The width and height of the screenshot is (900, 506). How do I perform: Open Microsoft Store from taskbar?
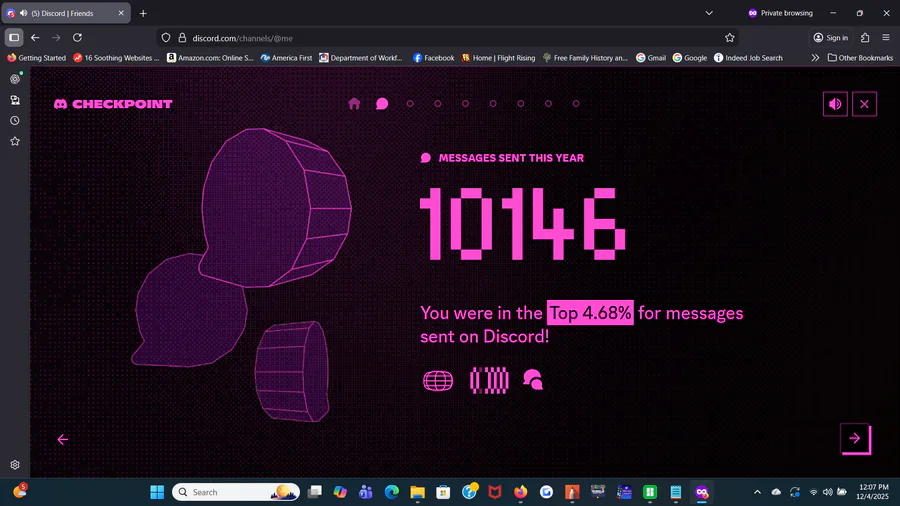coord(443,492)
